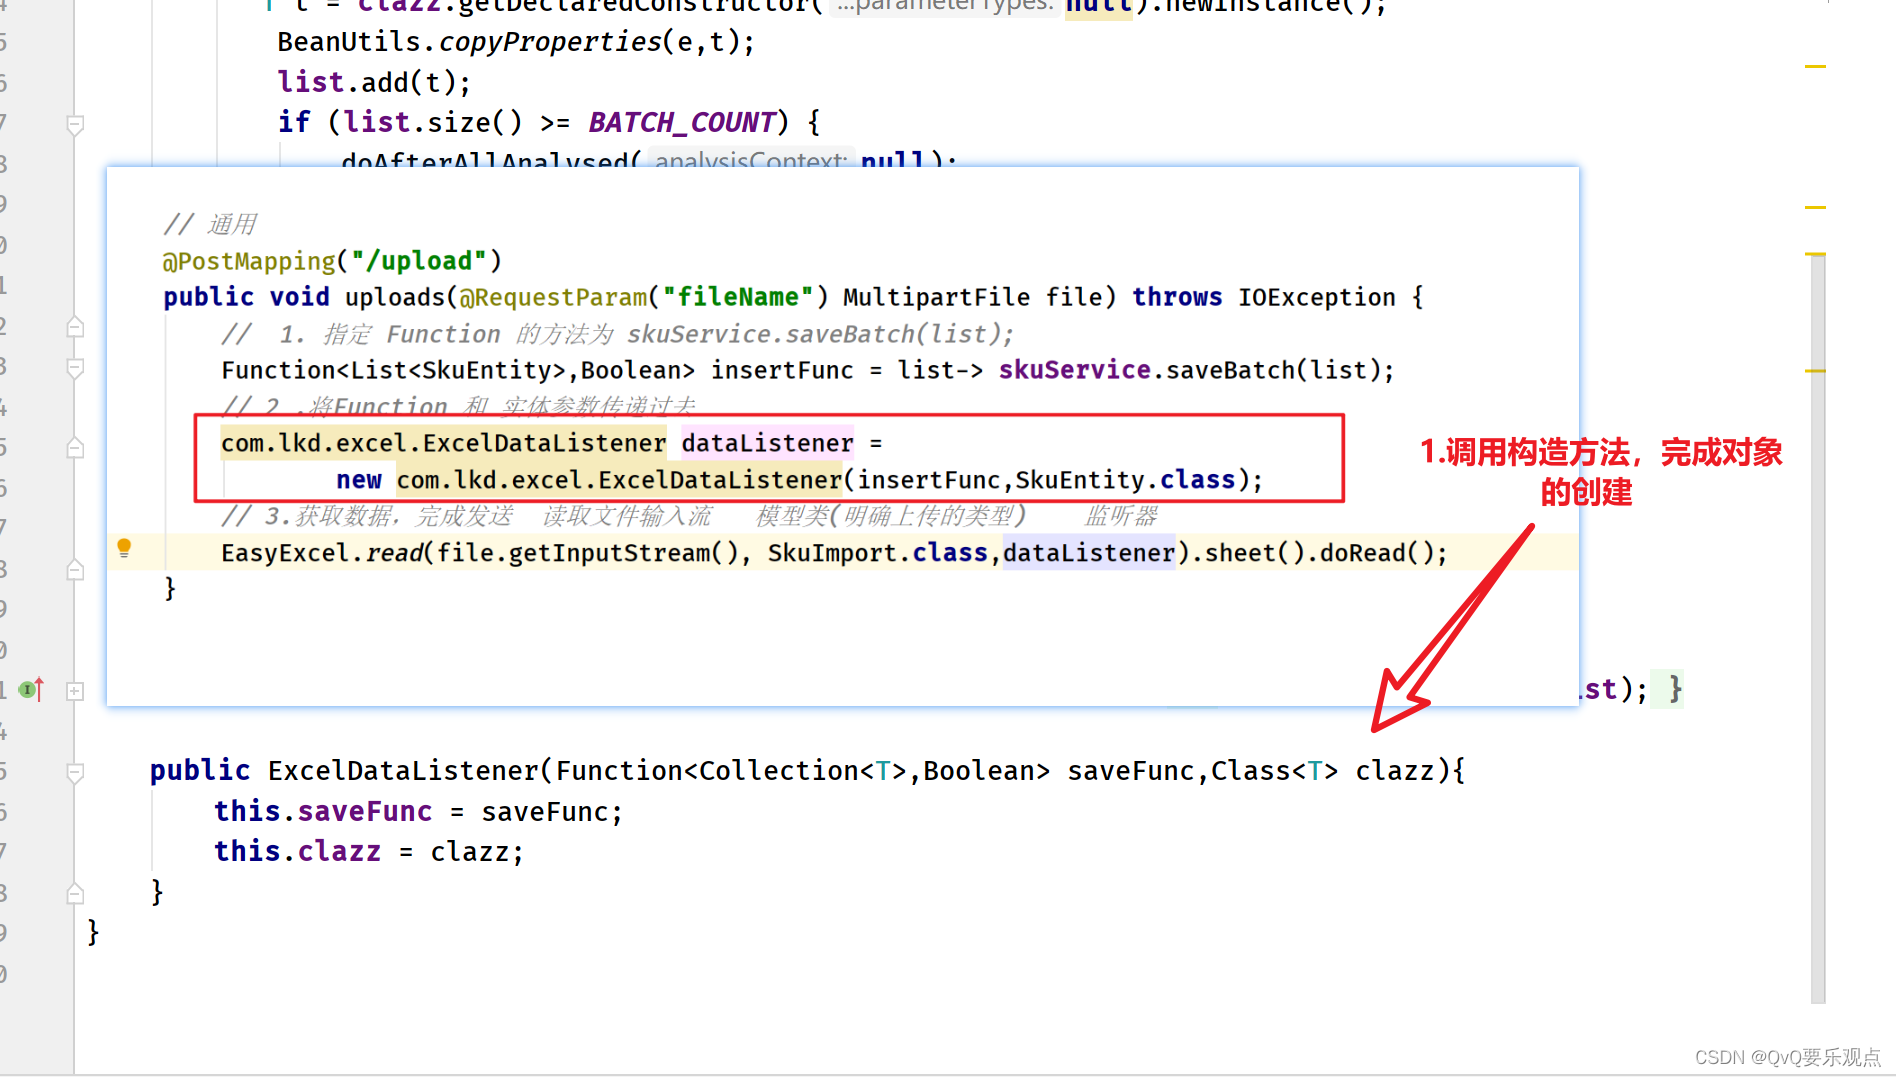
Task: Click the read method after EasyExcel
Action: [393, 553]
